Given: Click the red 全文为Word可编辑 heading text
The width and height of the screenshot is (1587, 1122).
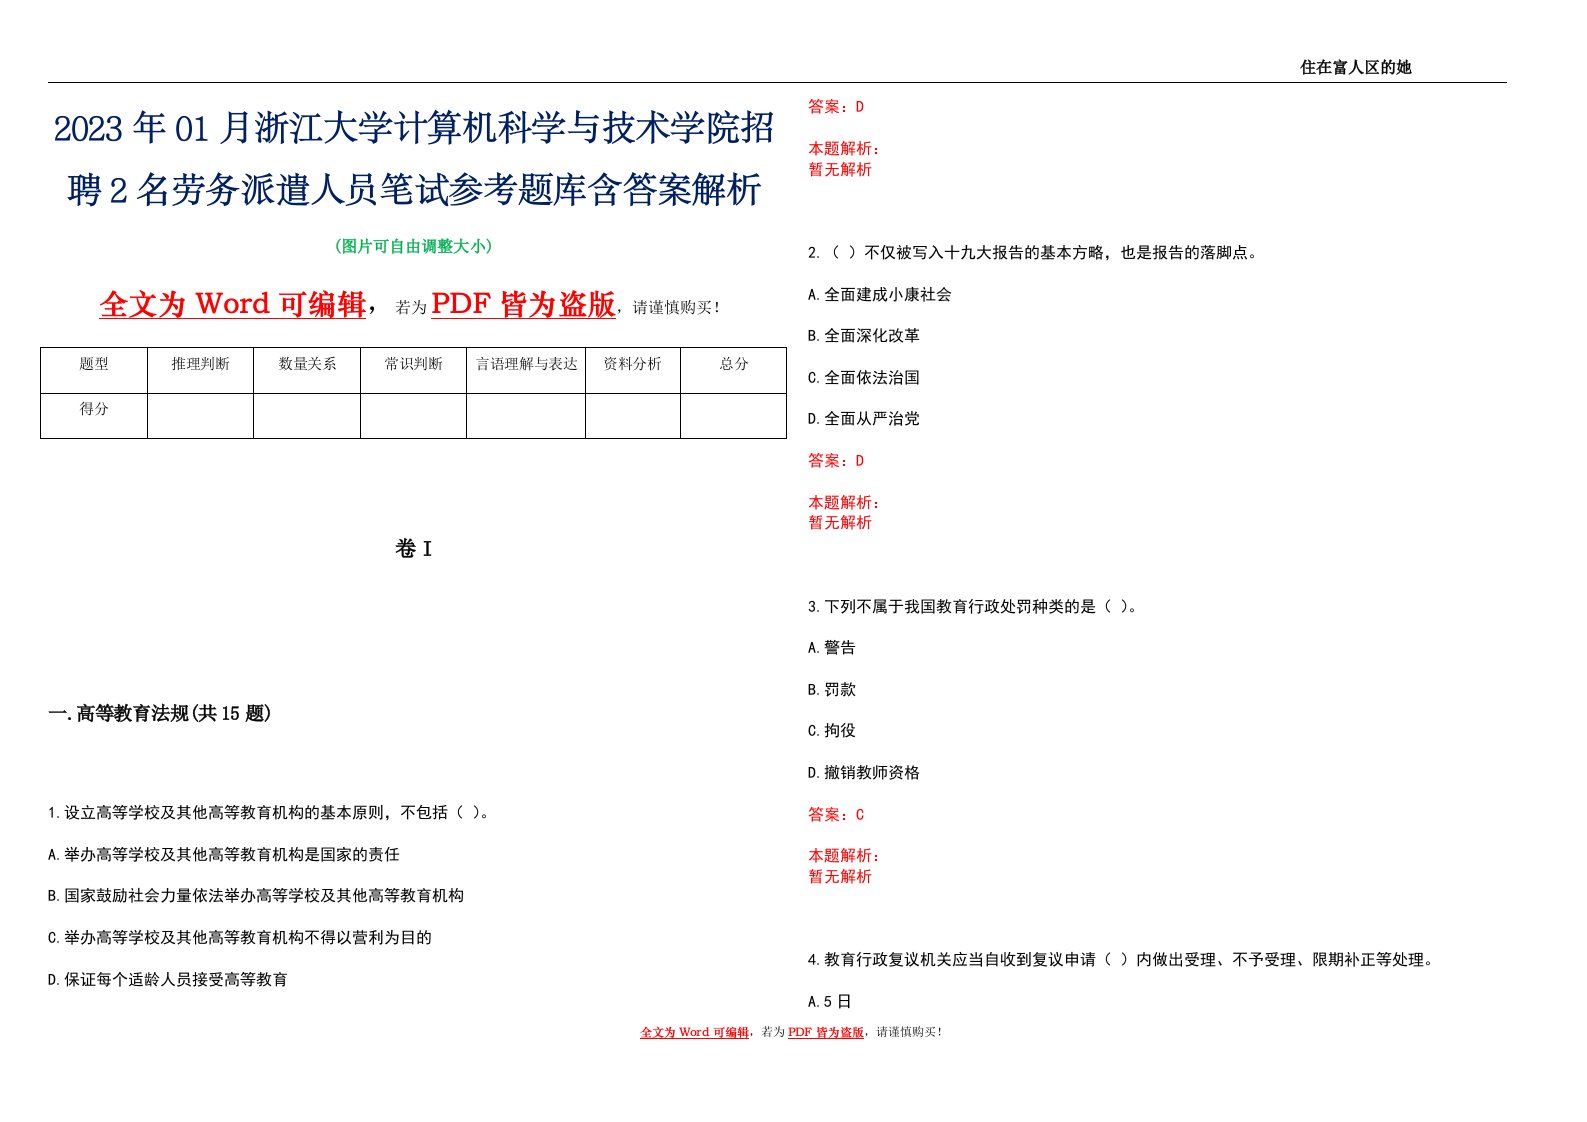Looking at the screenshot, I should coord(232,304).
